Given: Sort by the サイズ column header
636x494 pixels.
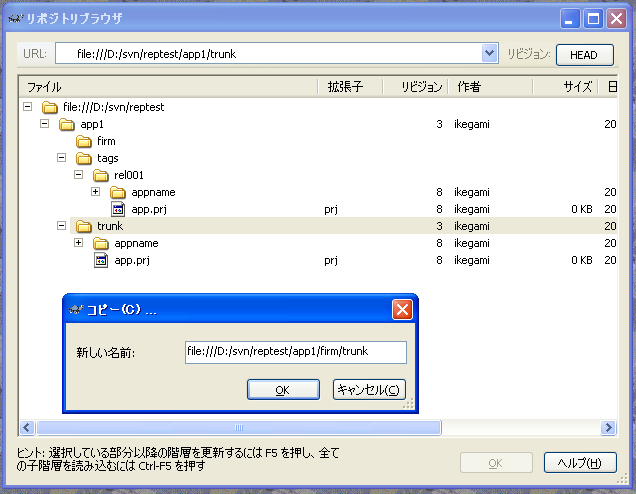Looking at the screenshot, I should [565, 87].
